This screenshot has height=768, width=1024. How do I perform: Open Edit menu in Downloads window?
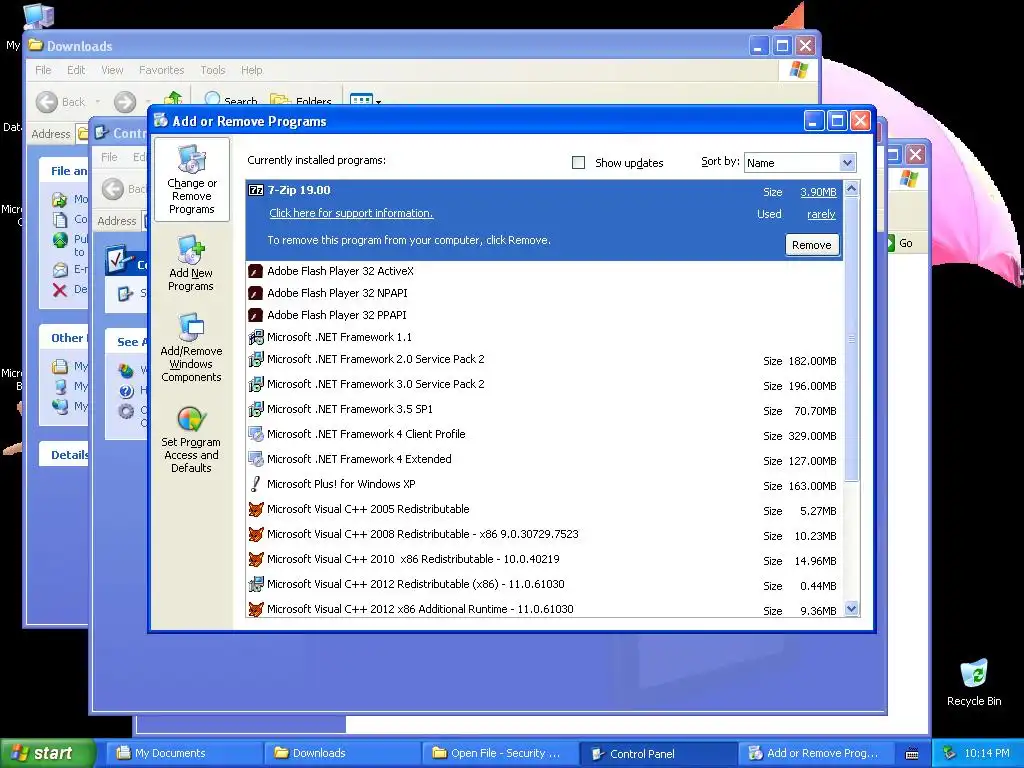[76, 70]
